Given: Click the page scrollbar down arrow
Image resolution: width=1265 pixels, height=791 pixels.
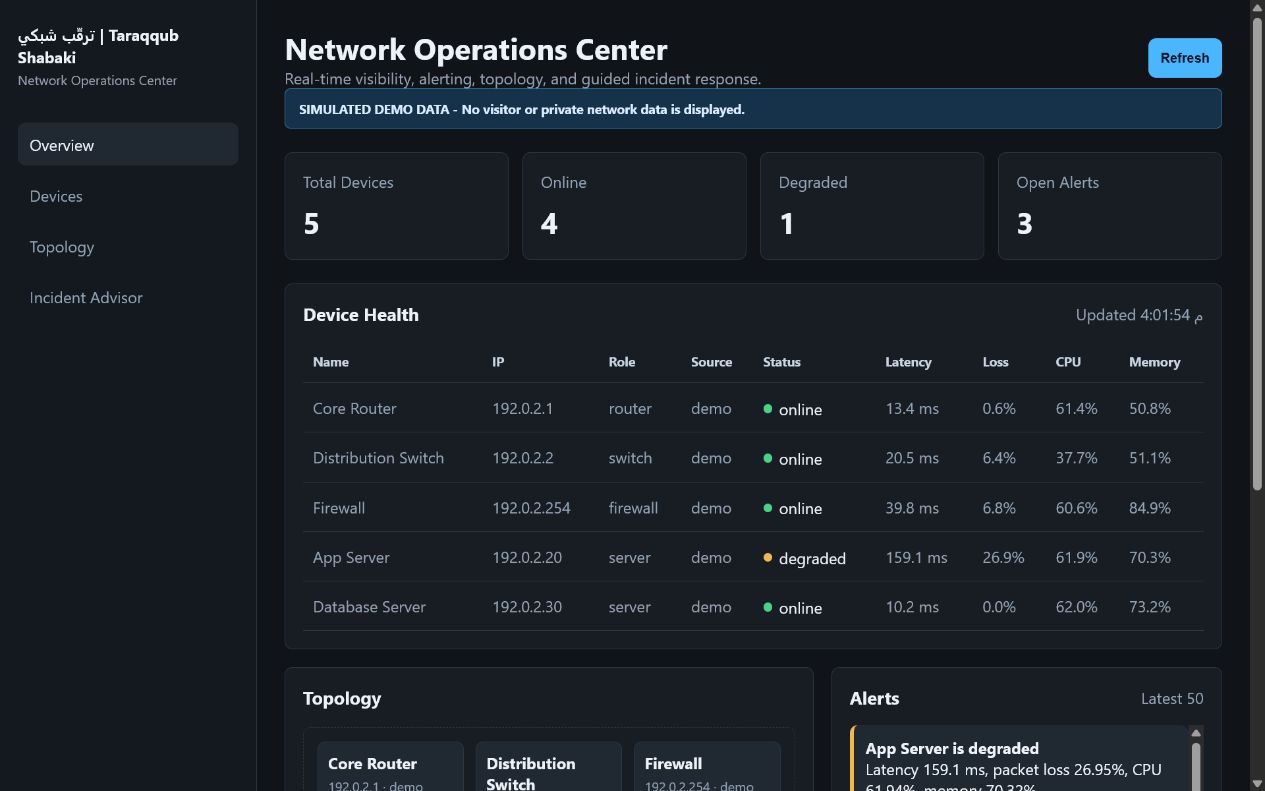Looking at the screenshot, I should (1258, 783).
